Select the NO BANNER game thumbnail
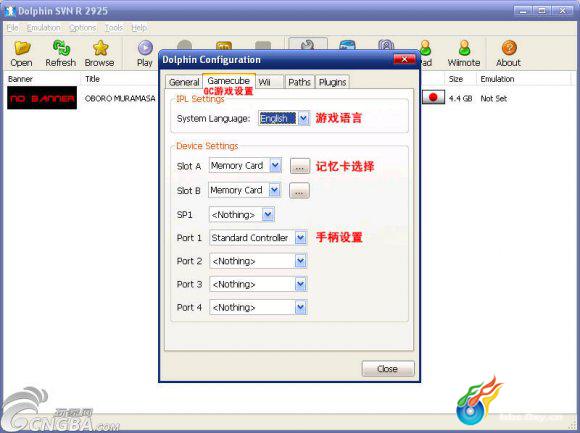 pos(42,98)
